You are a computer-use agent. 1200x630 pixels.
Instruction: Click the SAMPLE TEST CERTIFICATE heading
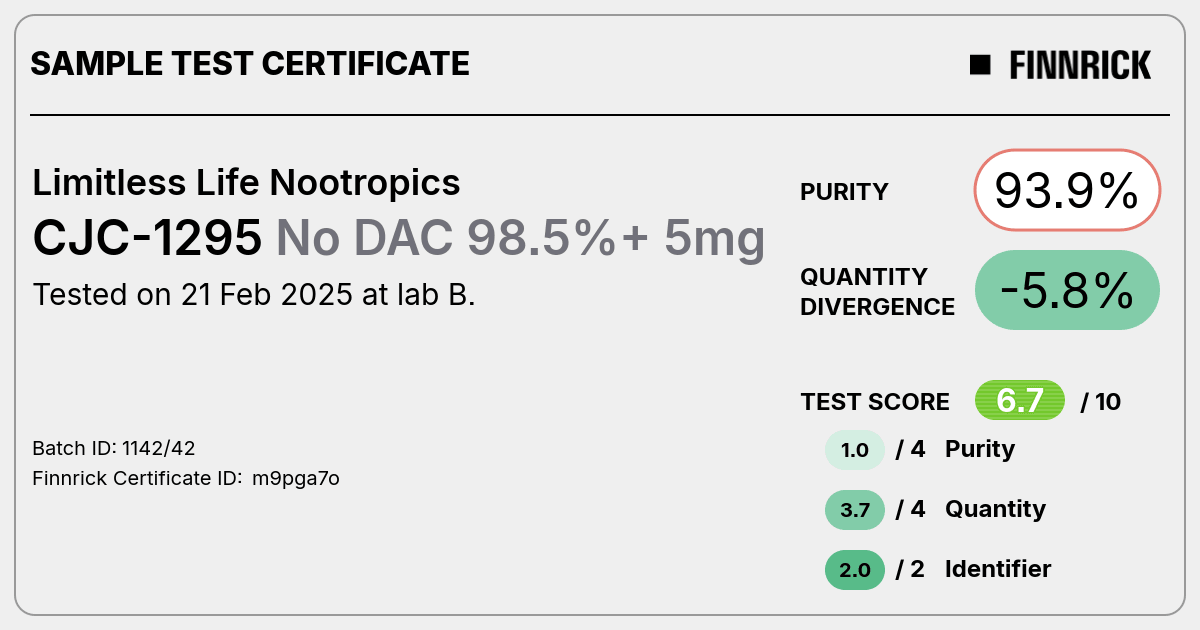[250, 64]
